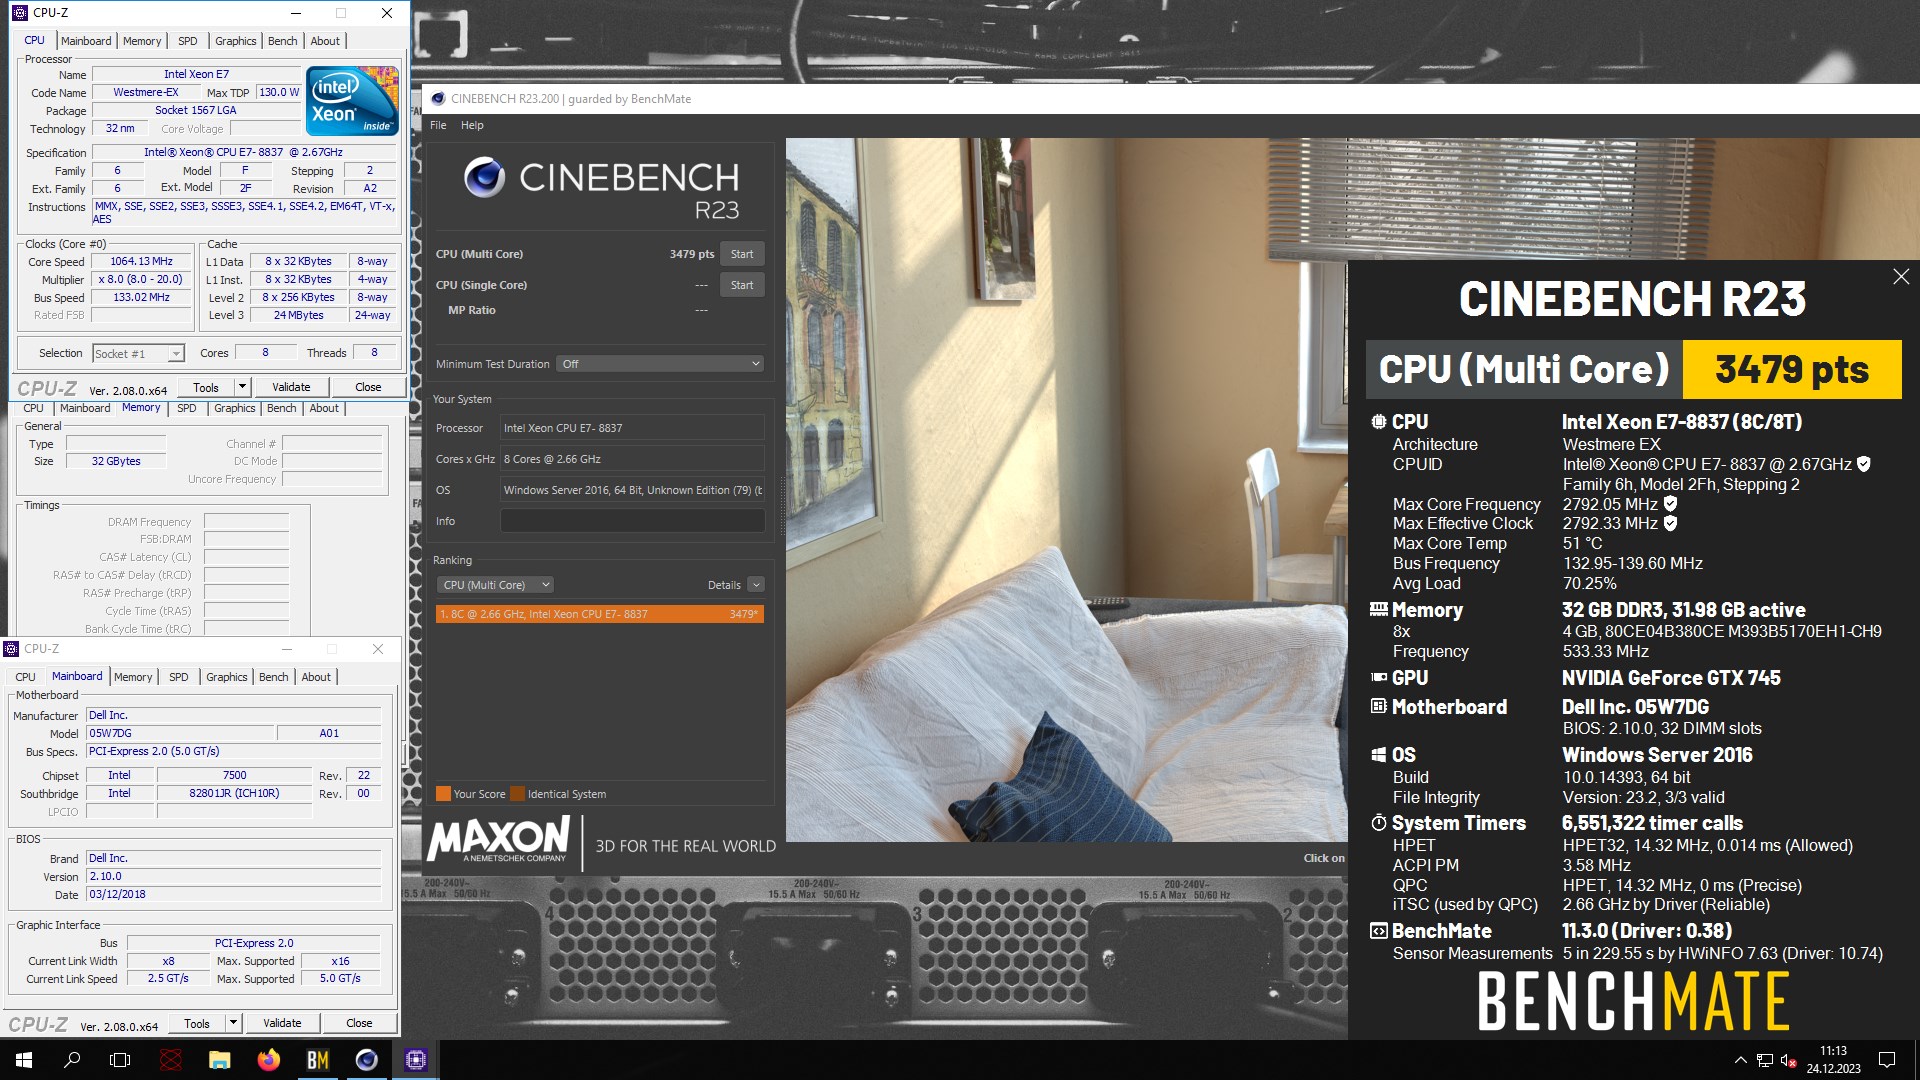Image resolution: width=1920 pixels, height=1080 pixels.
Task: Open About tab in middle CPU-Z window
Action: (x=324, y=408)
